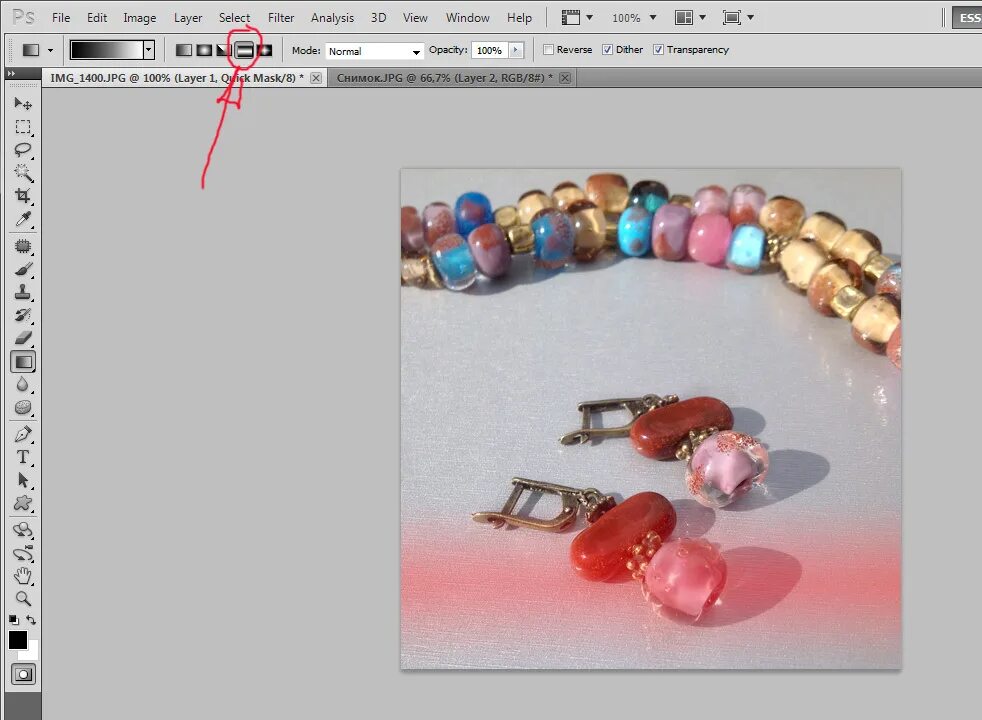The image size is (982, 720).
Task: Open the Mode blending dropdown
Action: [374, 51]
